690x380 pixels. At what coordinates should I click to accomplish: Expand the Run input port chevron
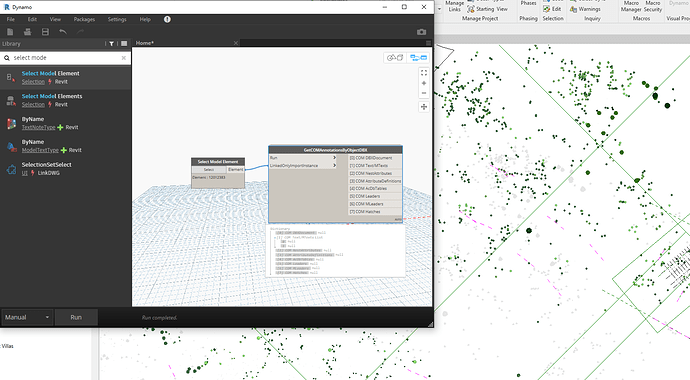(334, 157)
